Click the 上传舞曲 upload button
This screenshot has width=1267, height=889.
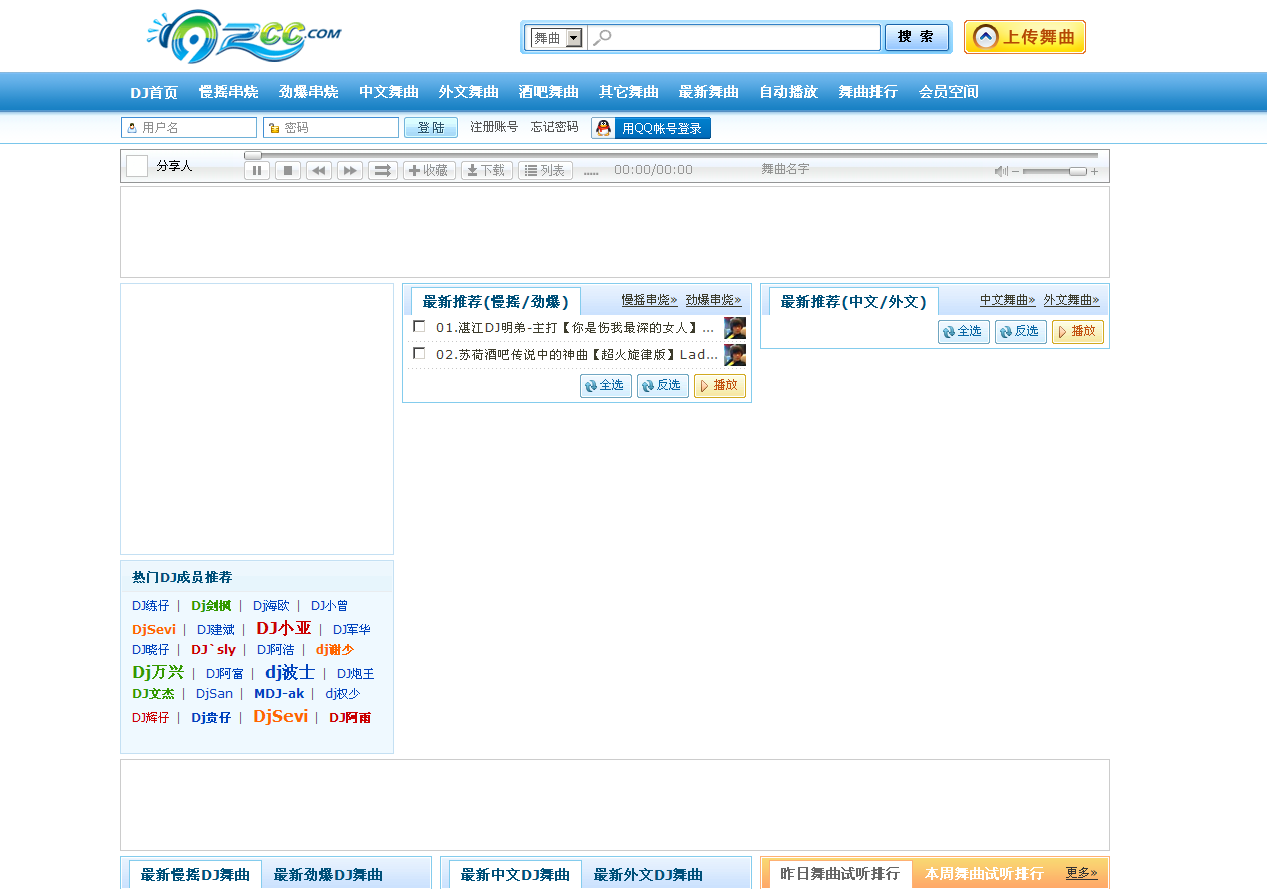[1025, 38]
